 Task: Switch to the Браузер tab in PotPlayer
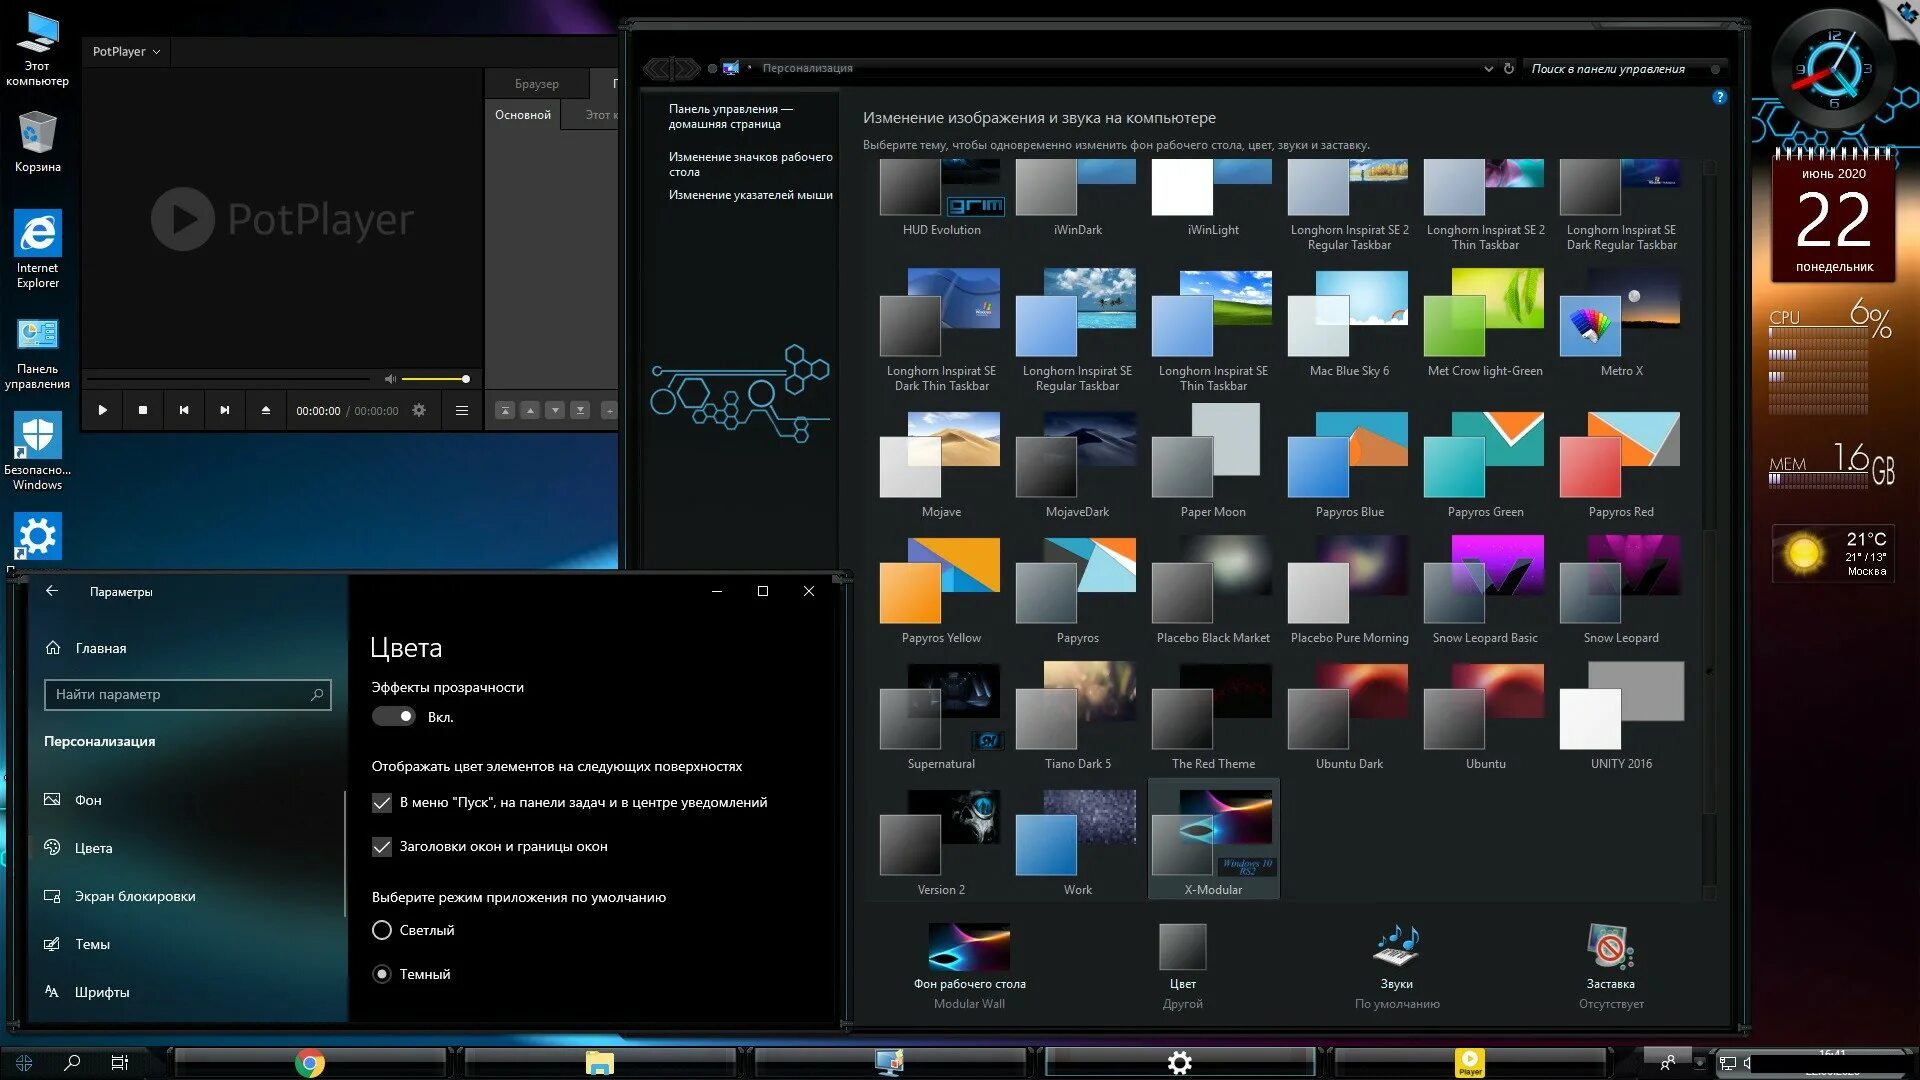click(x=536, y=84)
